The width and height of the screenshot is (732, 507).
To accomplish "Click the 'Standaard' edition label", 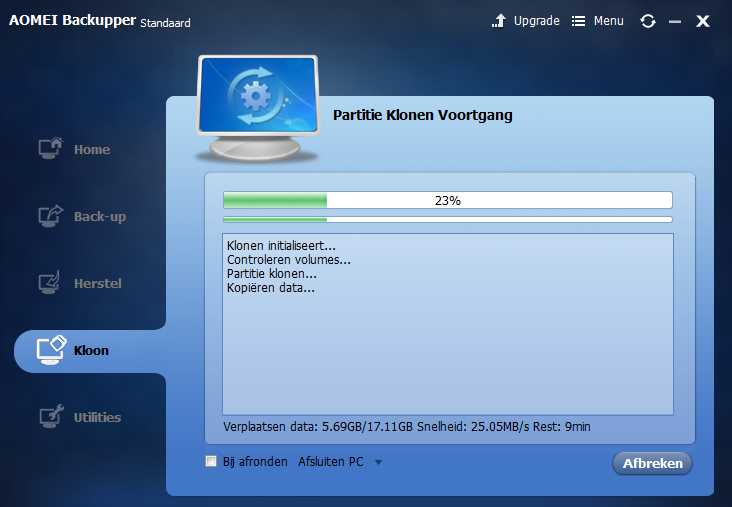I will tap(165, 23).
